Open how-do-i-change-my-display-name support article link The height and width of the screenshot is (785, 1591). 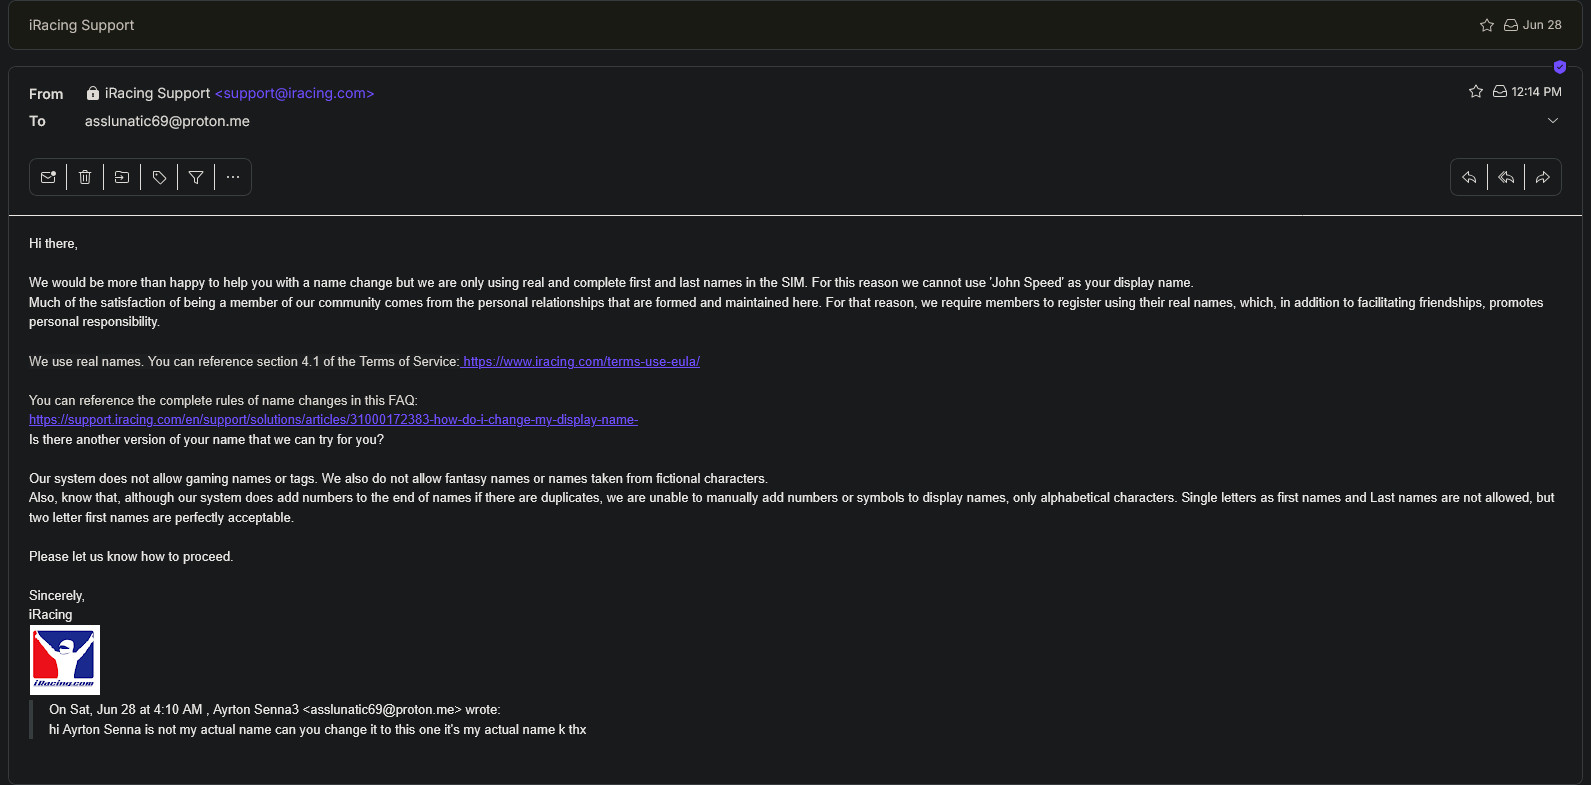pos(333,420)
